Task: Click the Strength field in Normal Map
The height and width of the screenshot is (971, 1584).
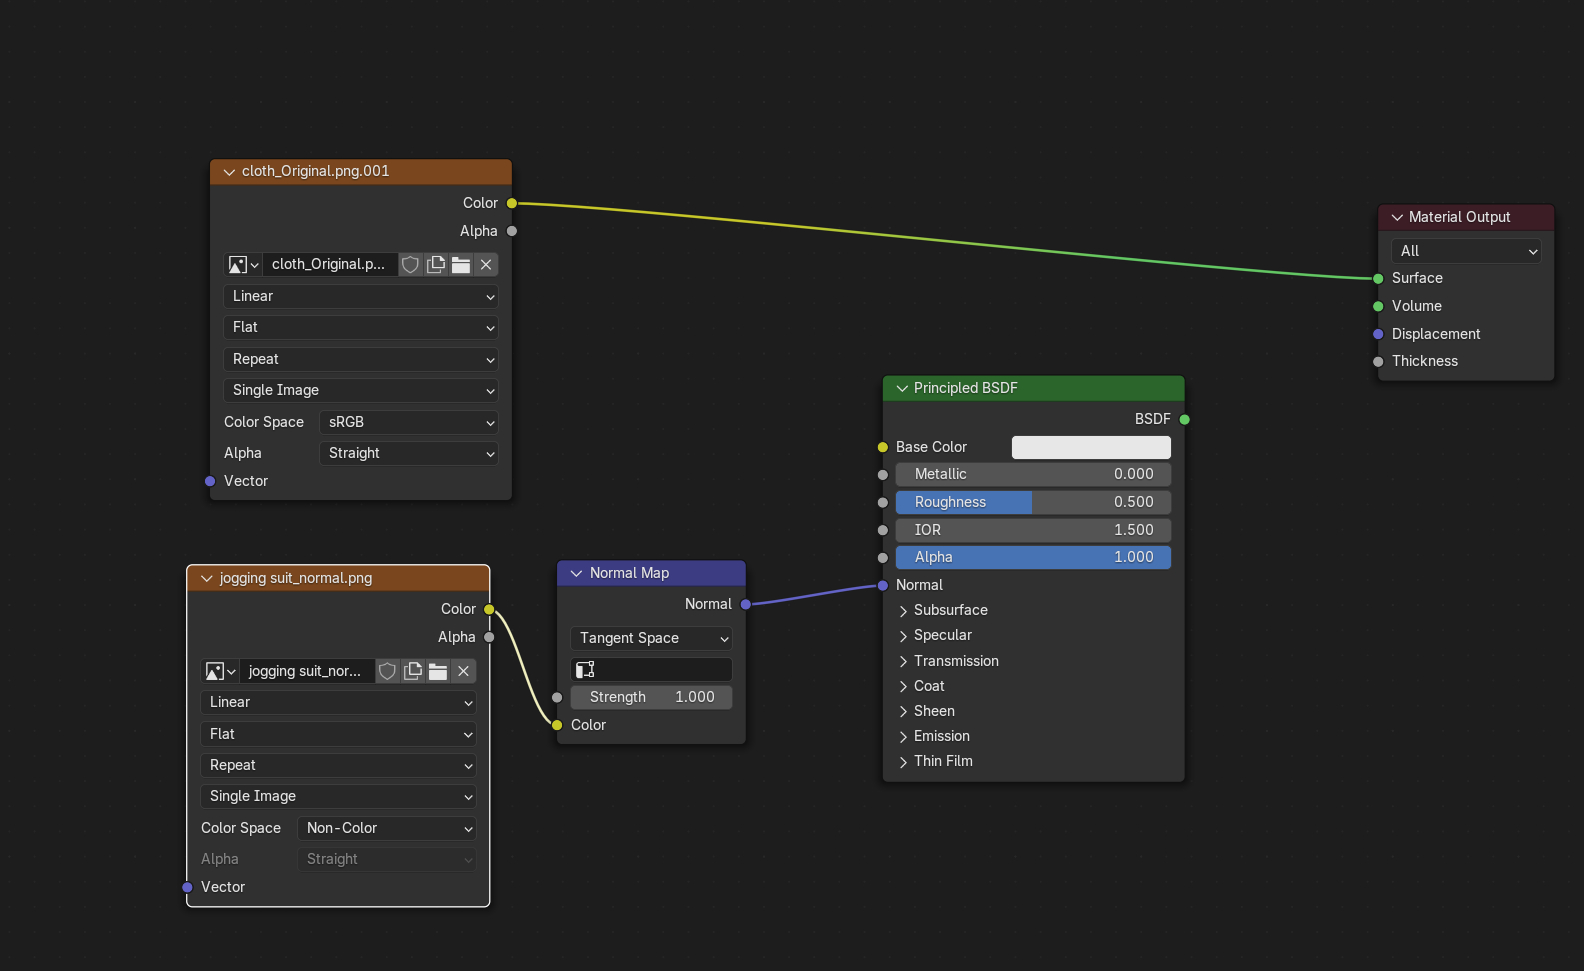Action: (x=651, y=697)
